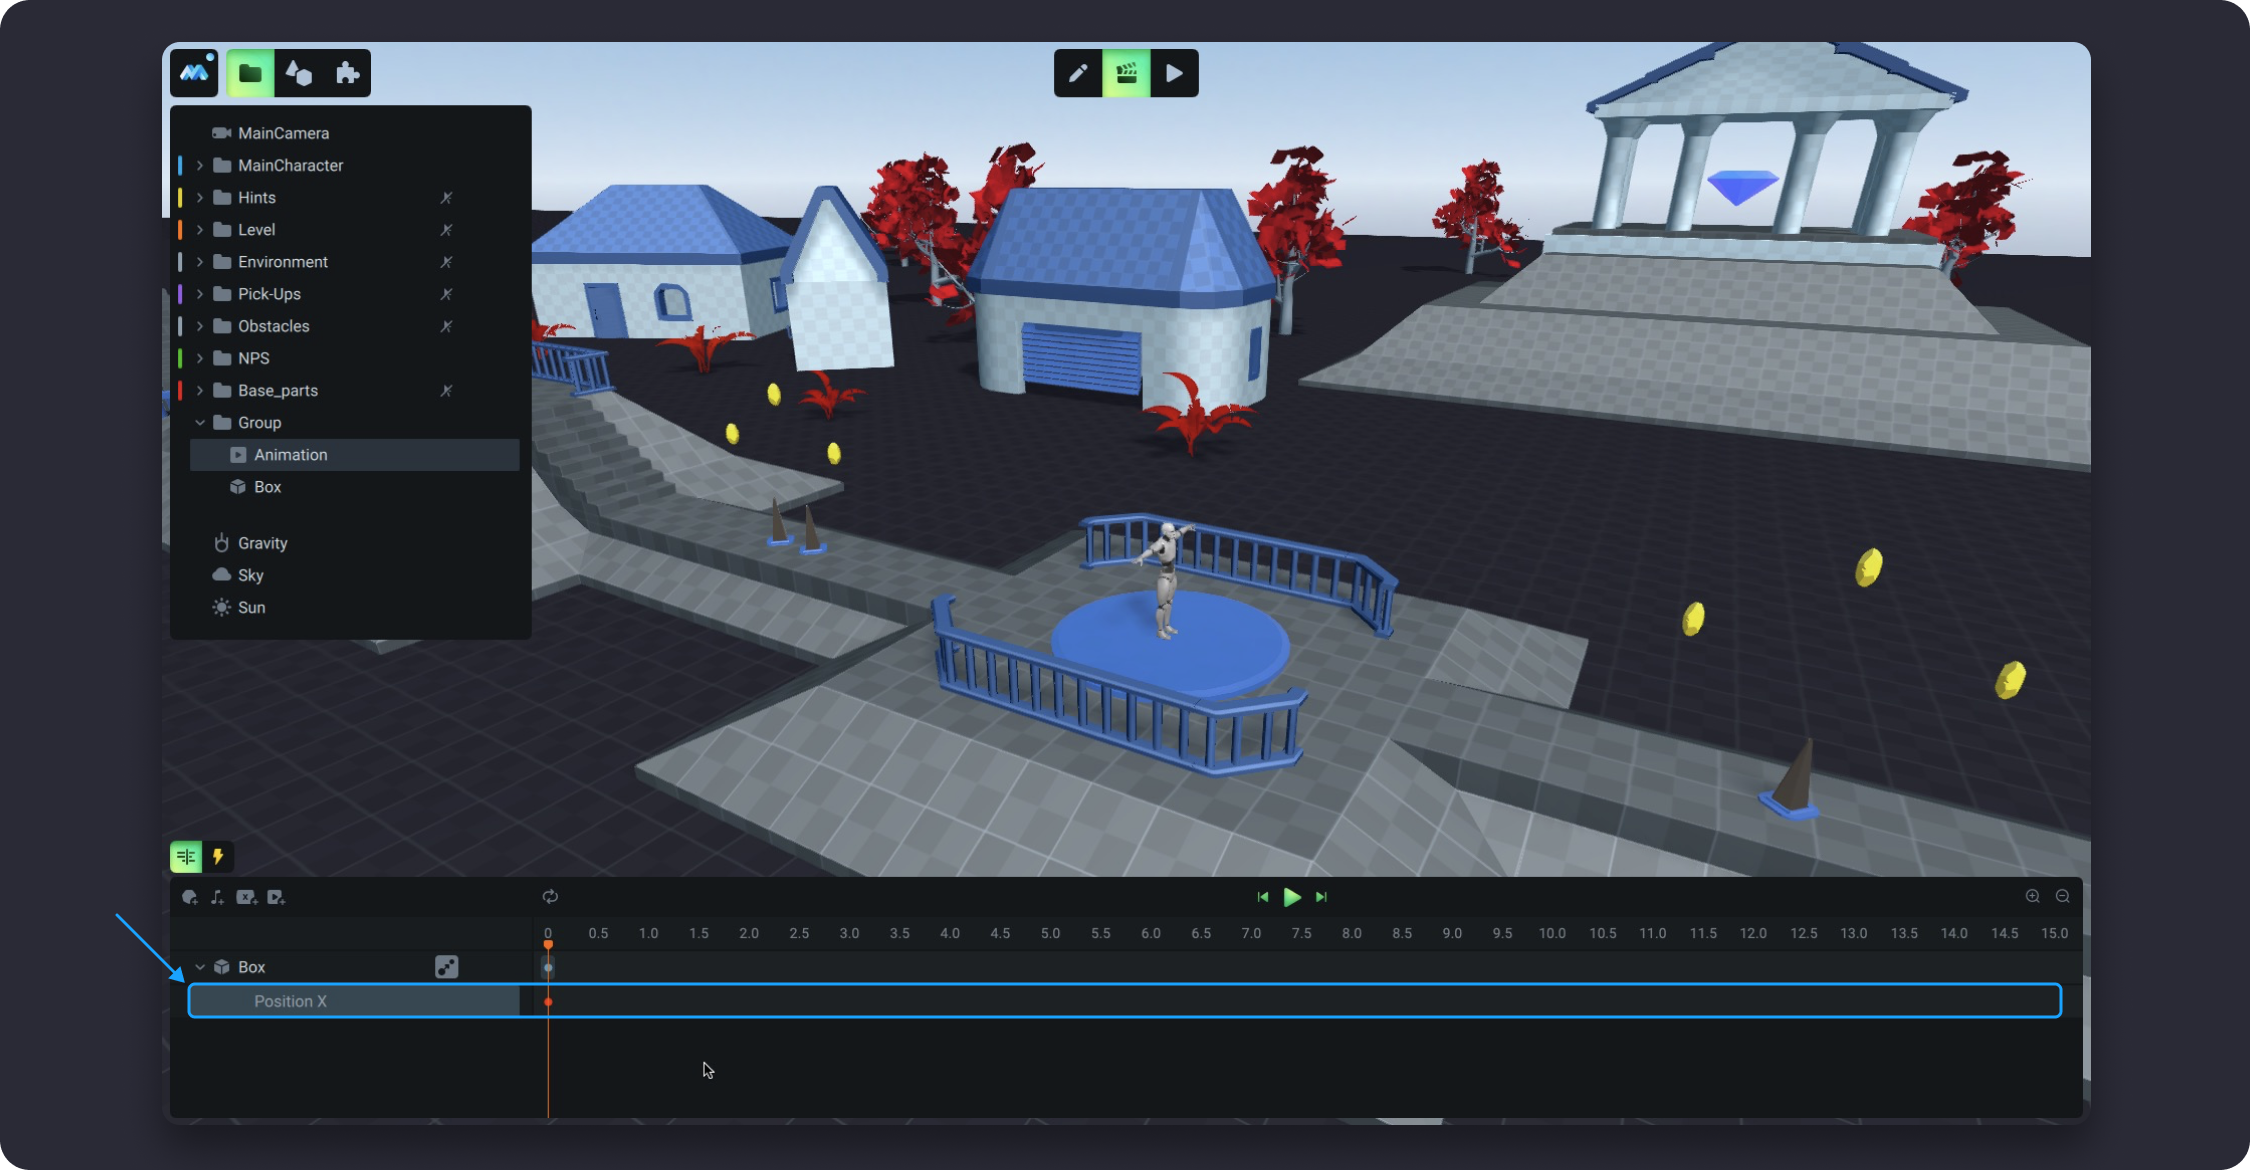
Task: Click the timeline zoom in icon
Action: pyautogui.click(x=2032, y=896)
